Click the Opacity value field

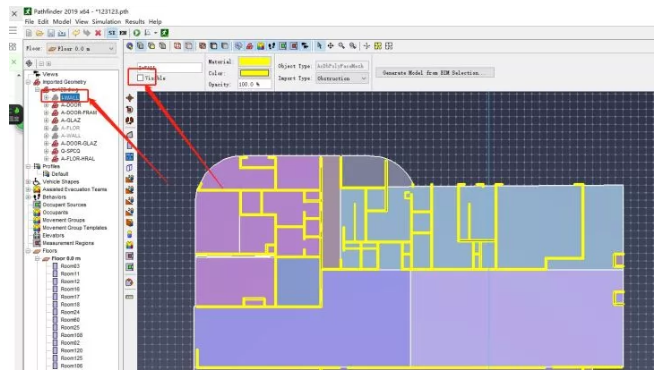(x=254, y=84)
